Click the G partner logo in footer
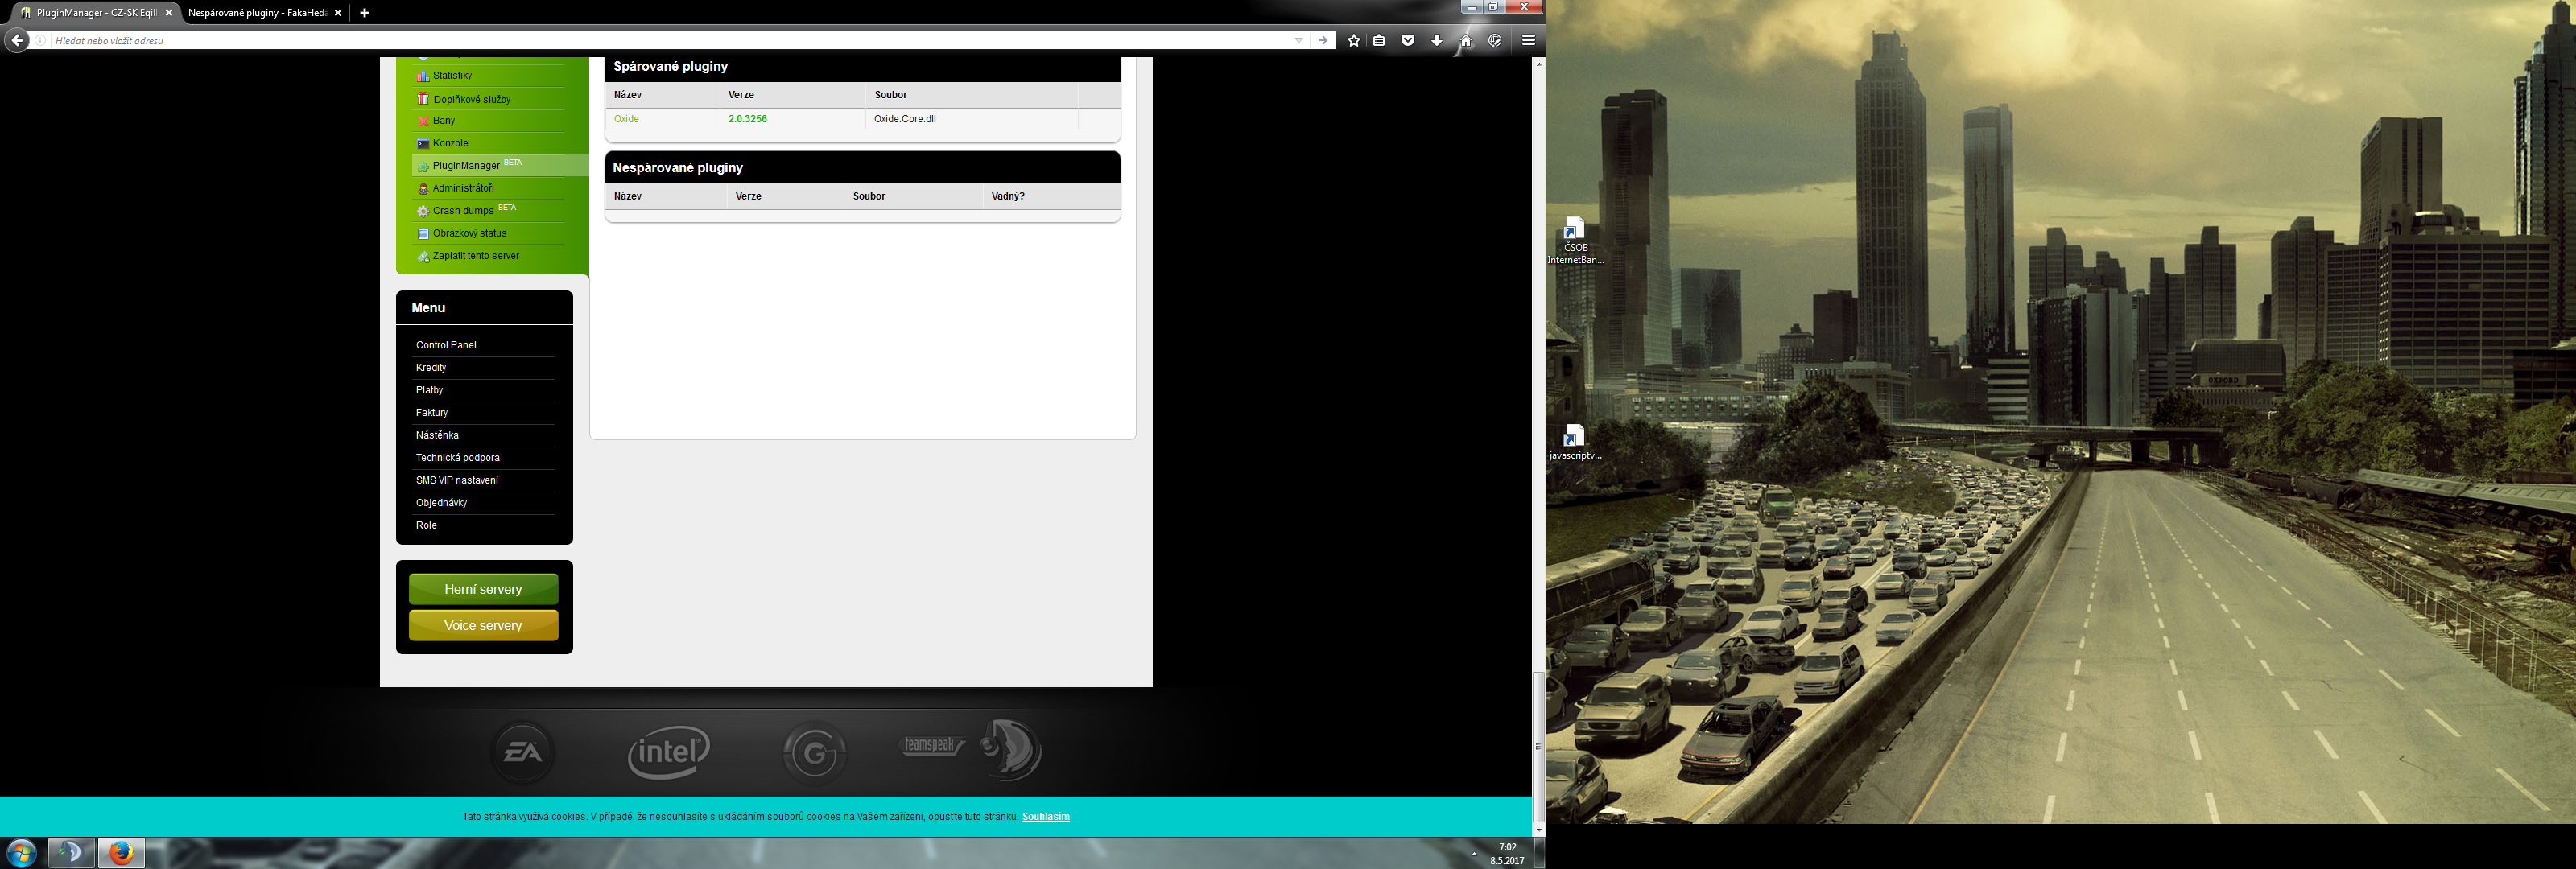 point(814,752)
